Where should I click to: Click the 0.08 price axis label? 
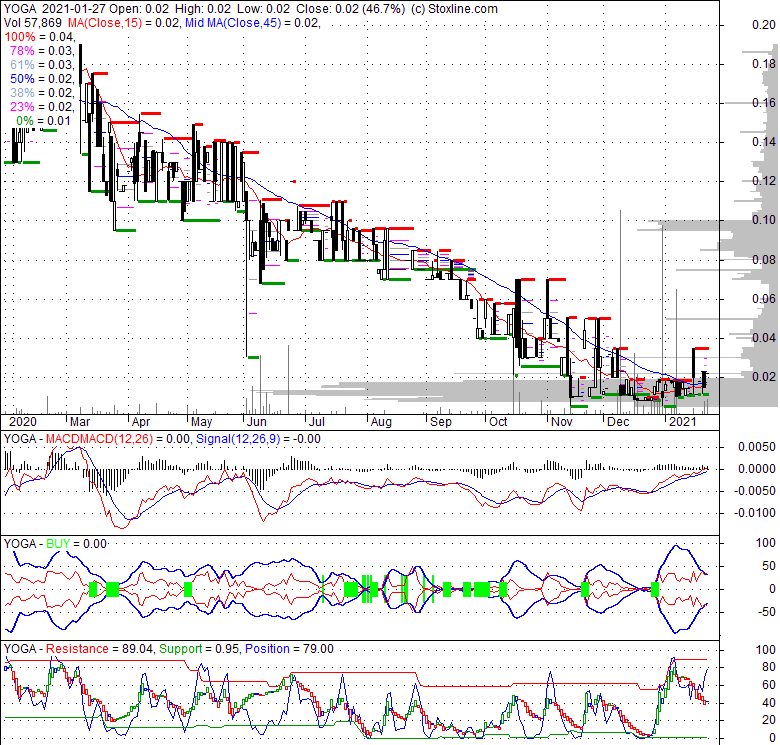764,260
